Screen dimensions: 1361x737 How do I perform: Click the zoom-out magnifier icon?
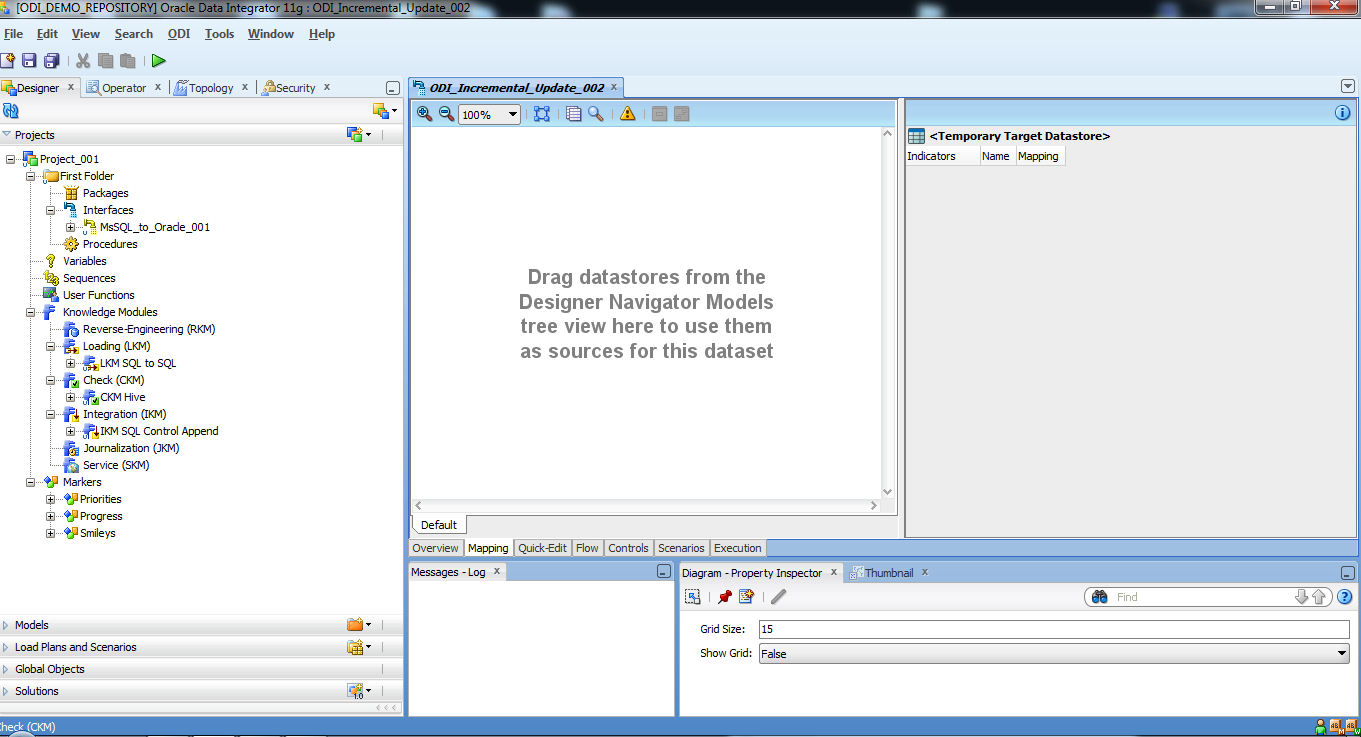446,114
